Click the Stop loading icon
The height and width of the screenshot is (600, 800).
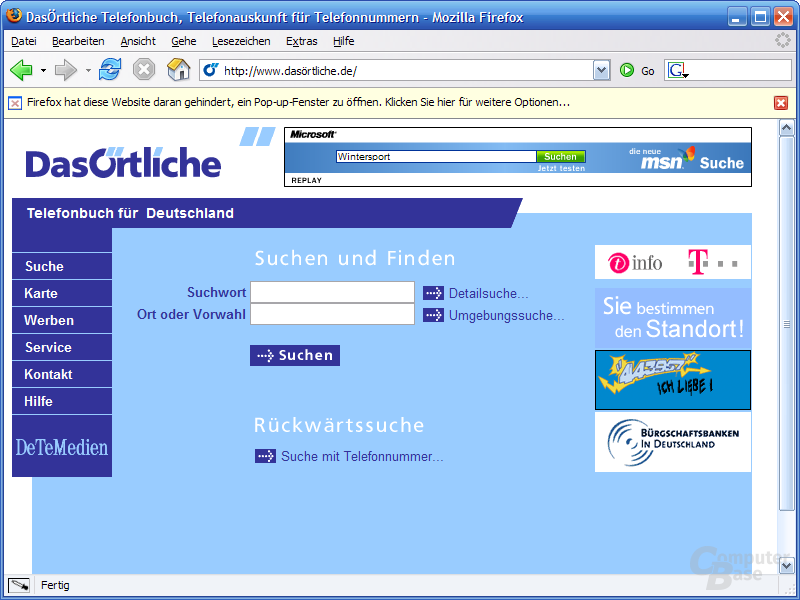click(x=144, y=69)
